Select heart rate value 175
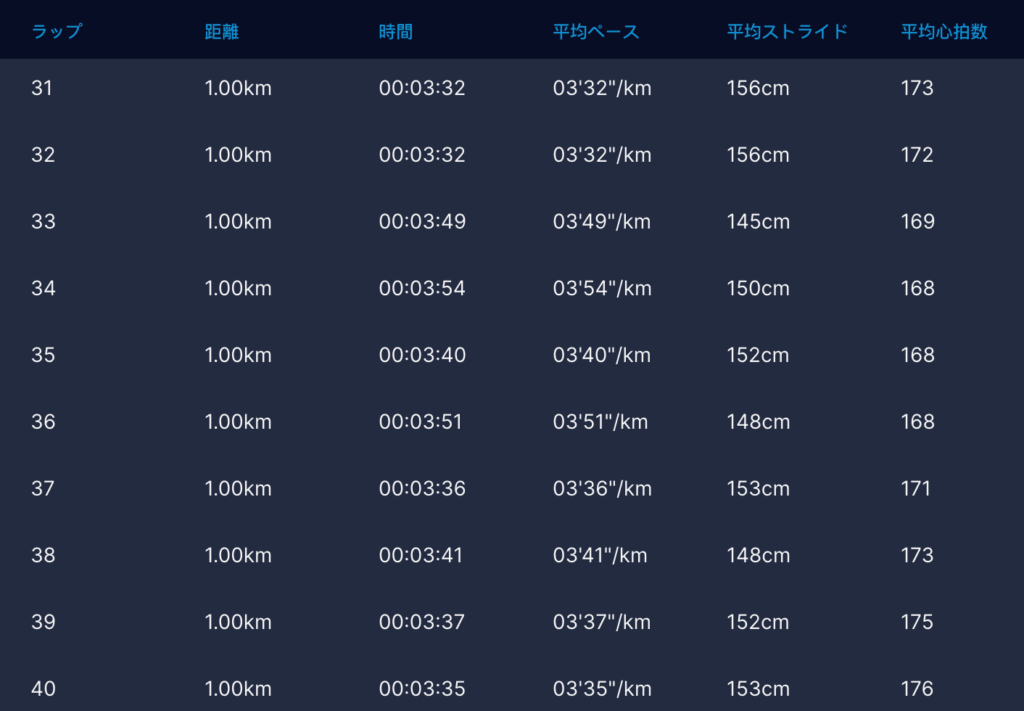This screenshot has width=1024, height=711. [x=917, y=622]
